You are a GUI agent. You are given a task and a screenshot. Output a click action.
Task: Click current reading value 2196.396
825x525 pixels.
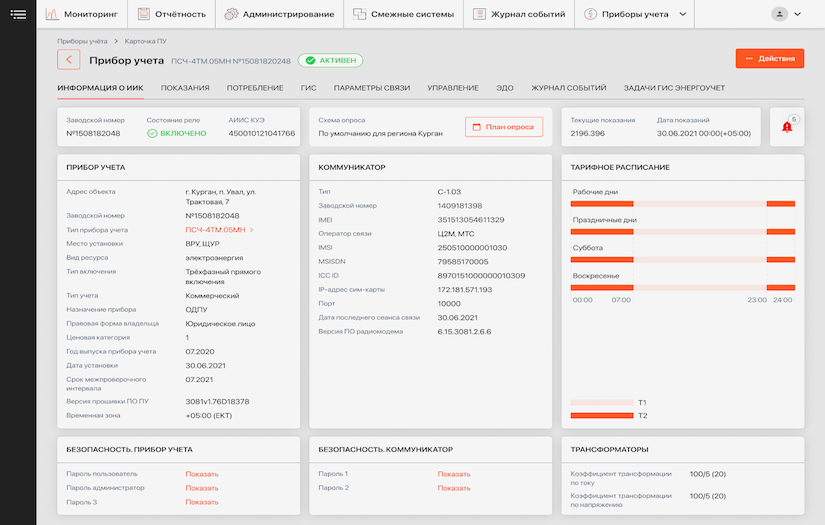point(588,133)
